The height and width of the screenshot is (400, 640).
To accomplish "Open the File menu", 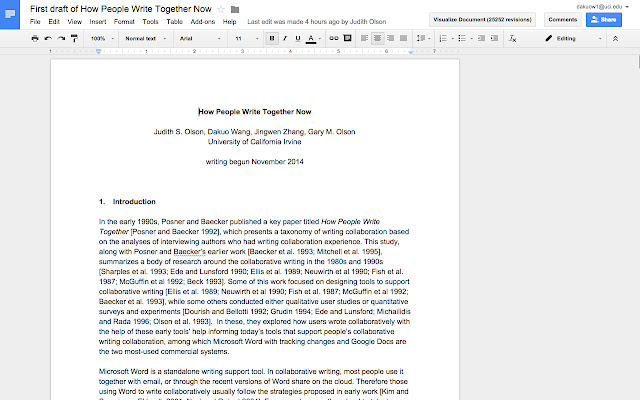I will click(x=35, y=22).
